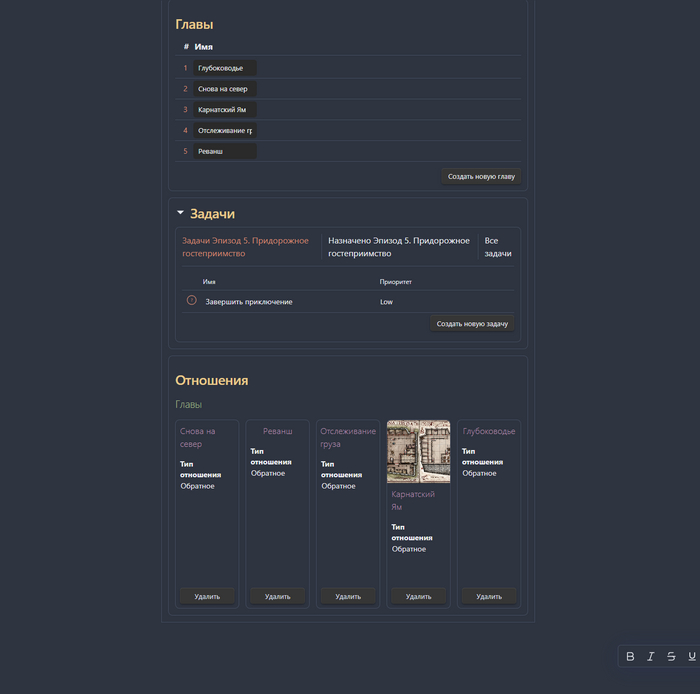The height and width of the screenshot is (694, 700).
Task: Click chapter number 5 in the list
Action: tap(185, 151)
